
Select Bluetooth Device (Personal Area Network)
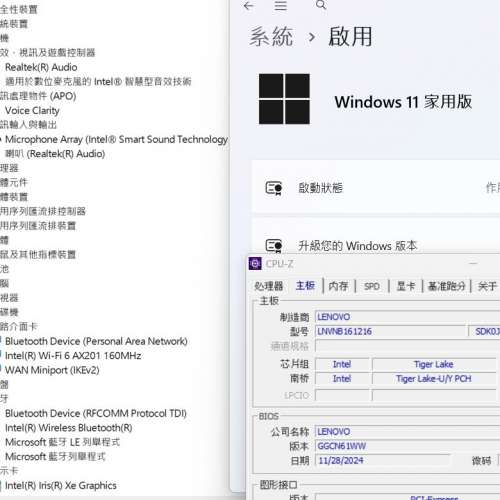[96, 341]
